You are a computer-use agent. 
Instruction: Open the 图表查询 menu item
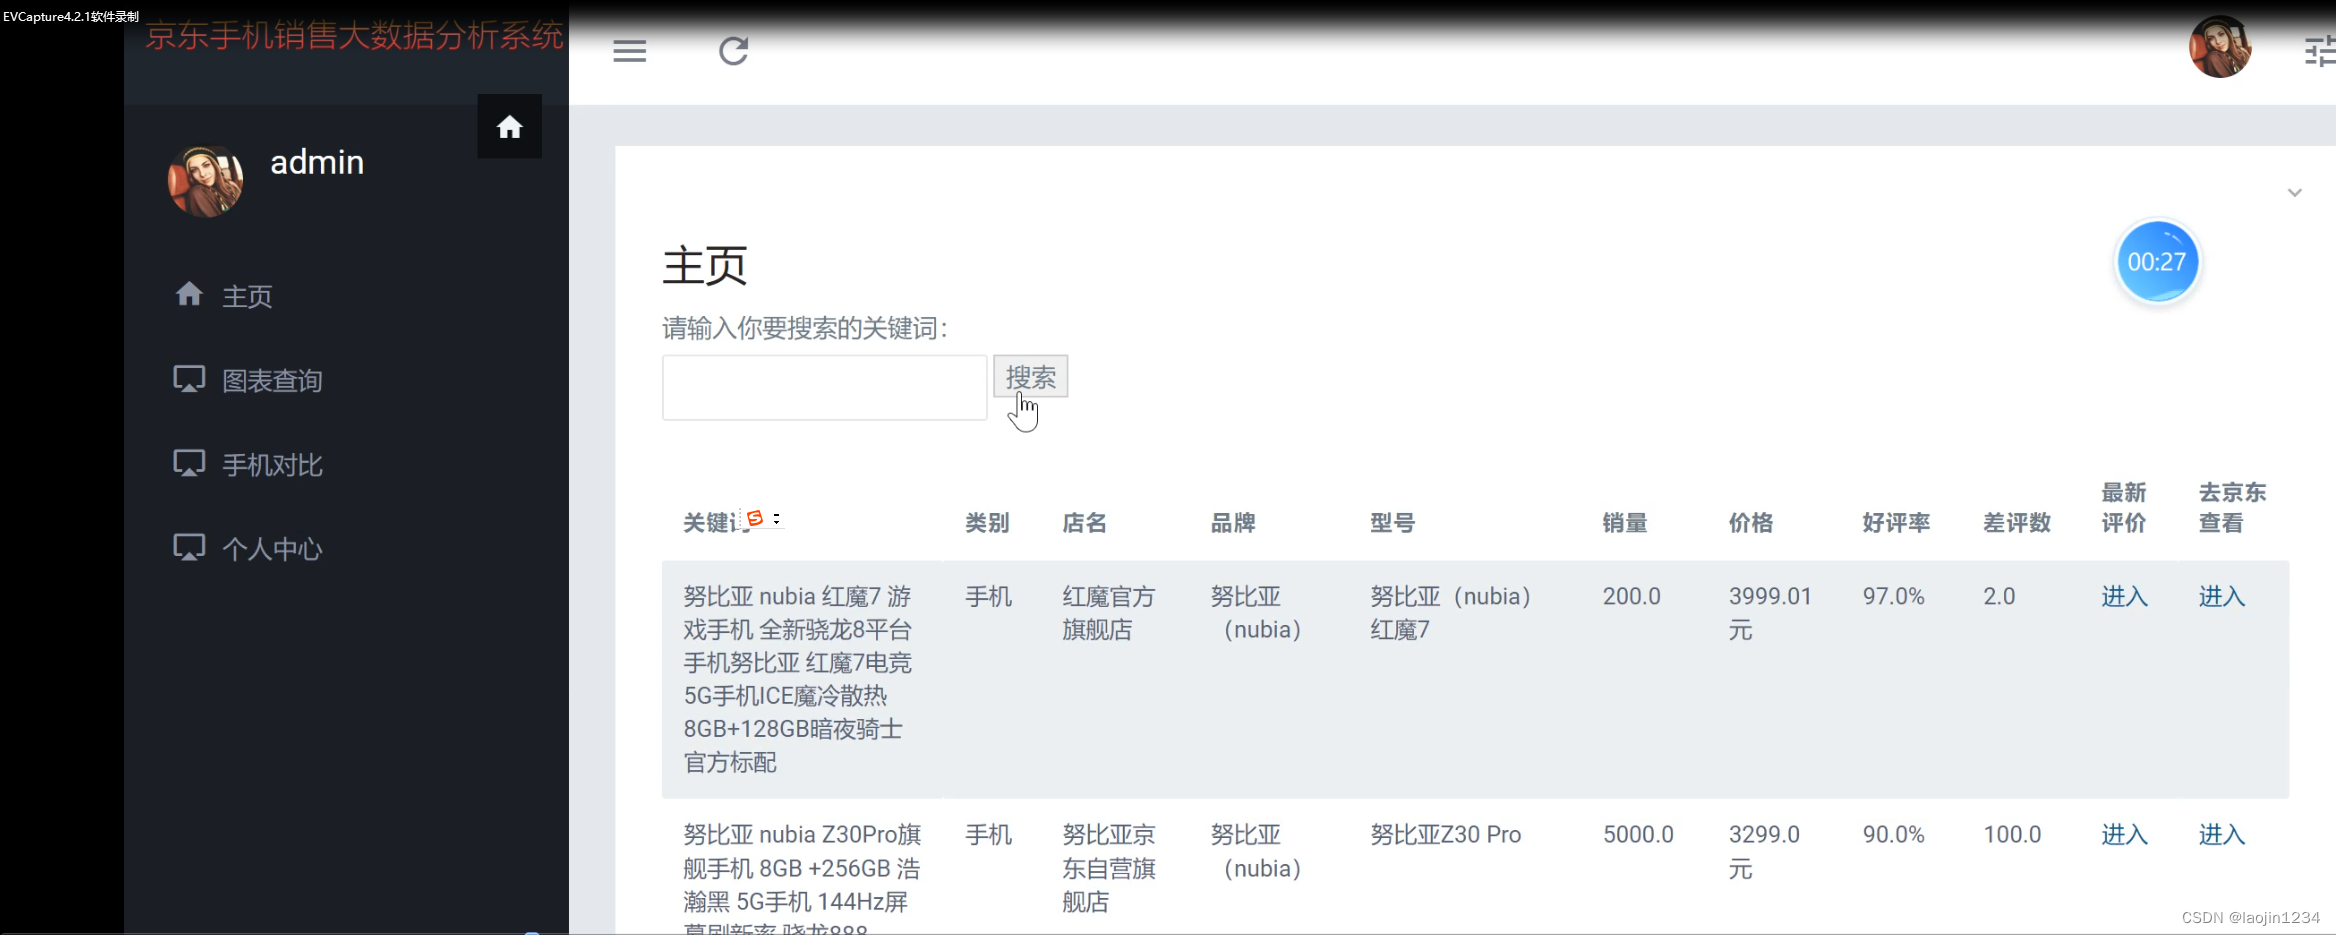coord(272,380)
